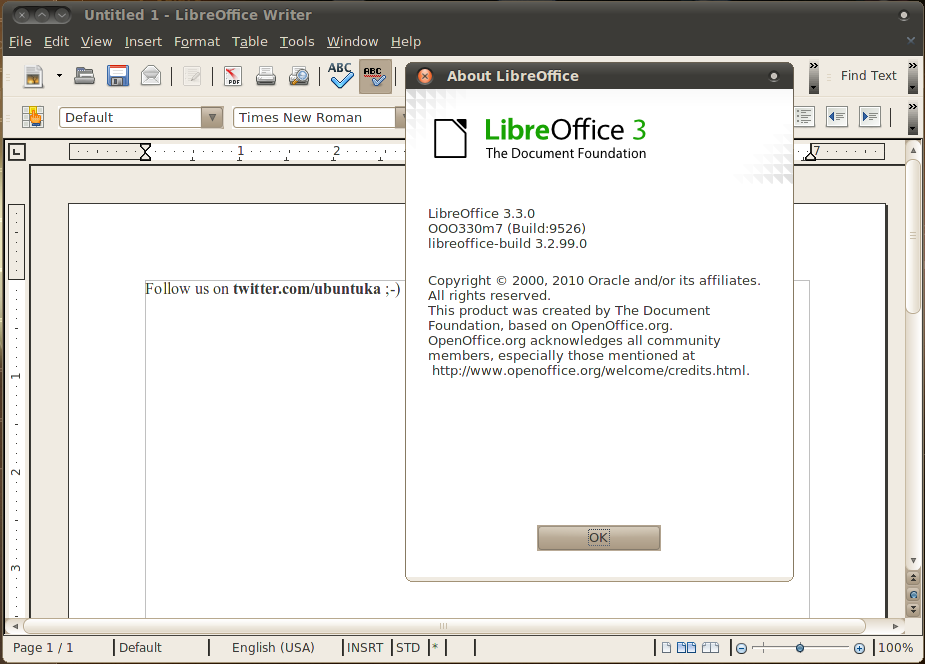Open the Tools menu
The width and height of the screenshot is (925, 664).
point(297,42)
